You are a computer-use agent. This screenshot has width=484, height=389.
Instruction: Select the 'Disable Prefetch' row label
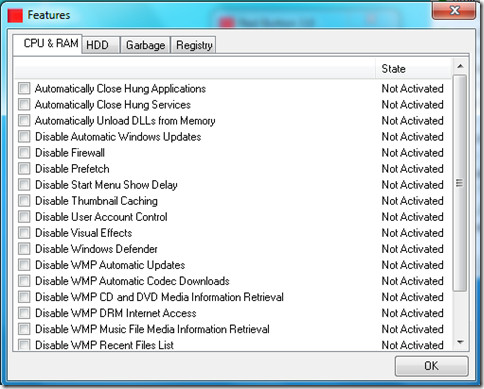click(72, 169)
